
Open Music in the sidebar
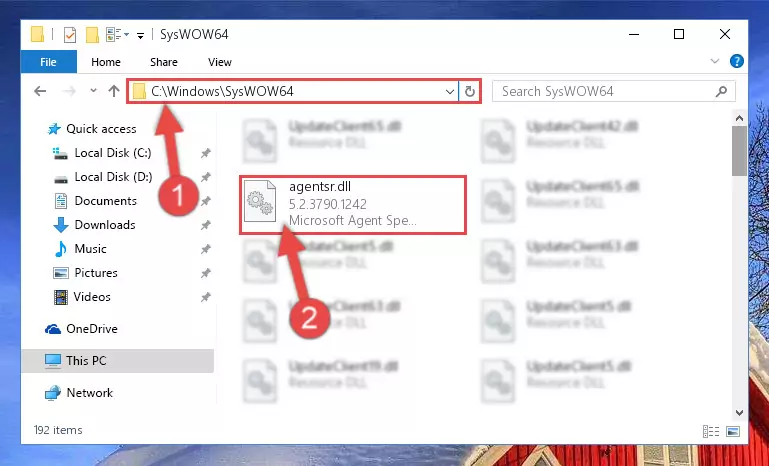pyautogui.click(x=90, y=249)
